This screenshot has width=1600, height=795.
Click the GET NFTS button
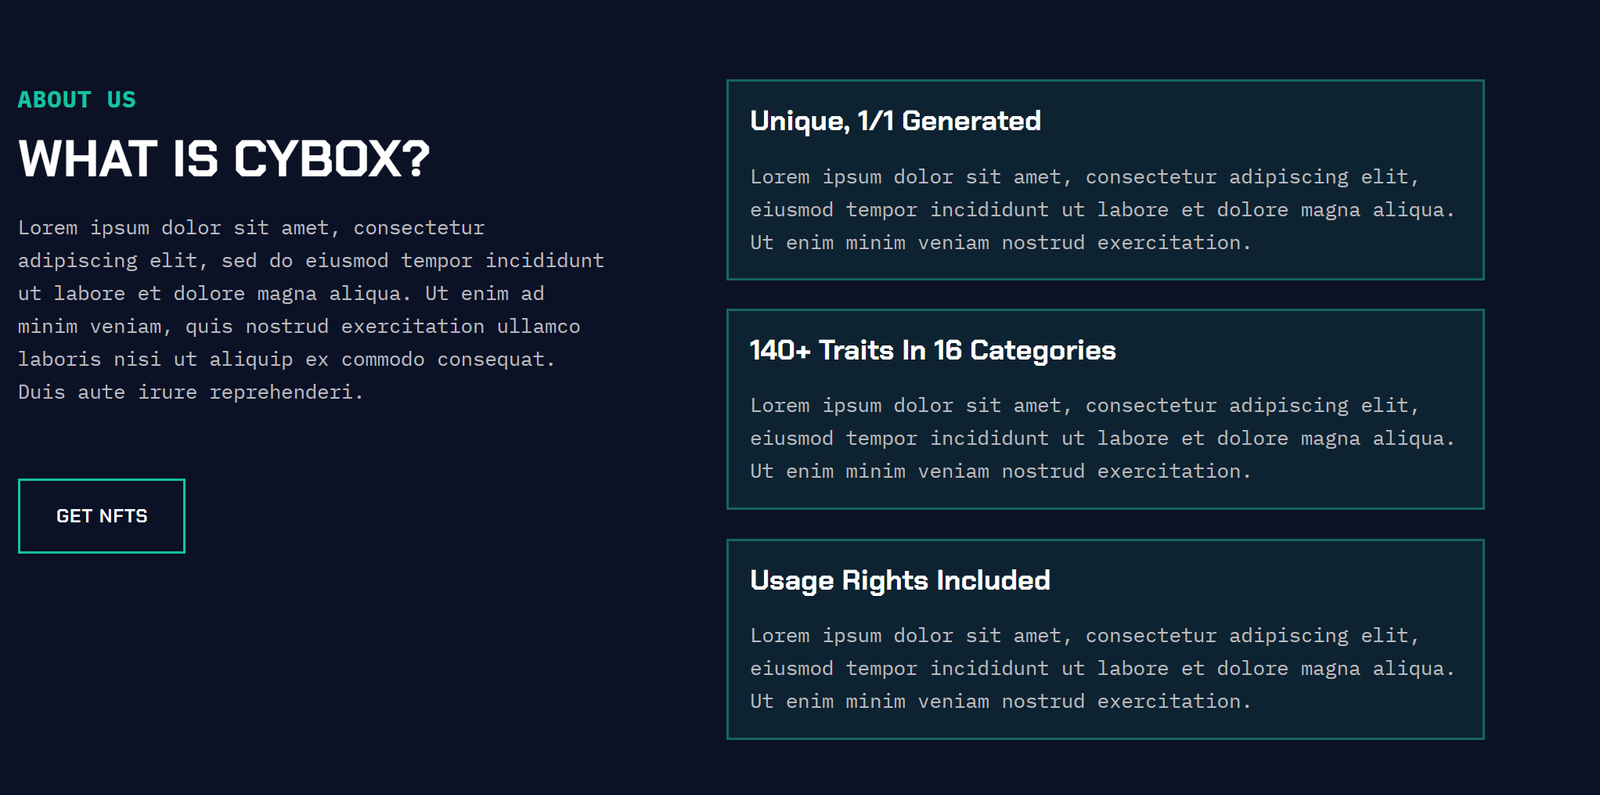point(101,516)
